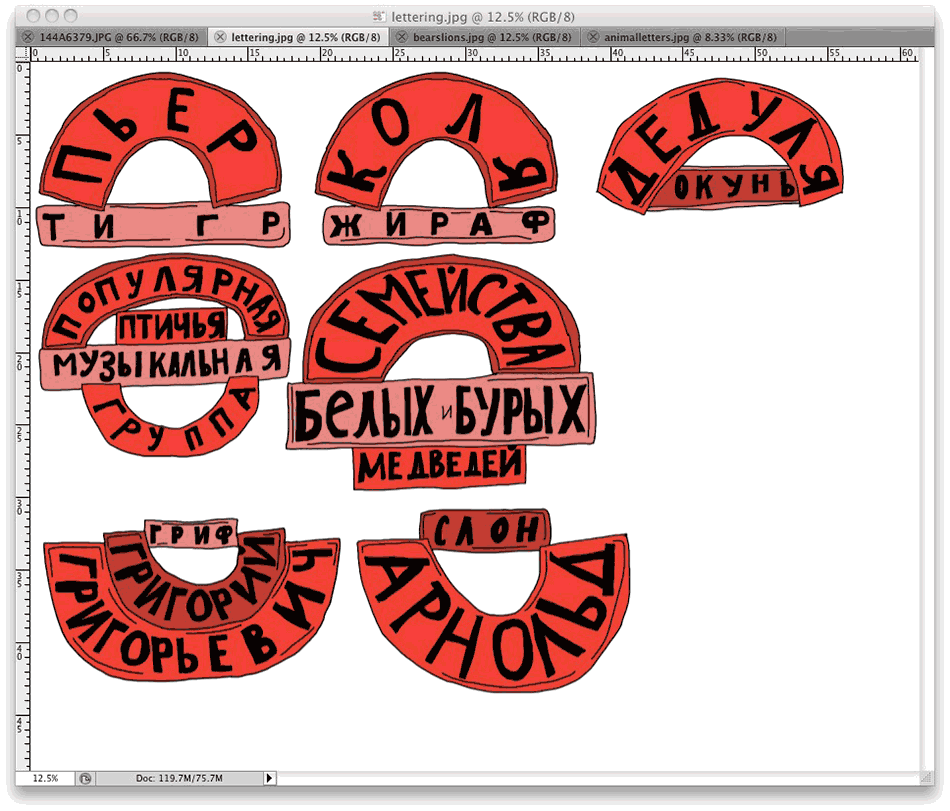
Task: Click the ТИГР label on the canvas
Action: (x=163, y=226)
